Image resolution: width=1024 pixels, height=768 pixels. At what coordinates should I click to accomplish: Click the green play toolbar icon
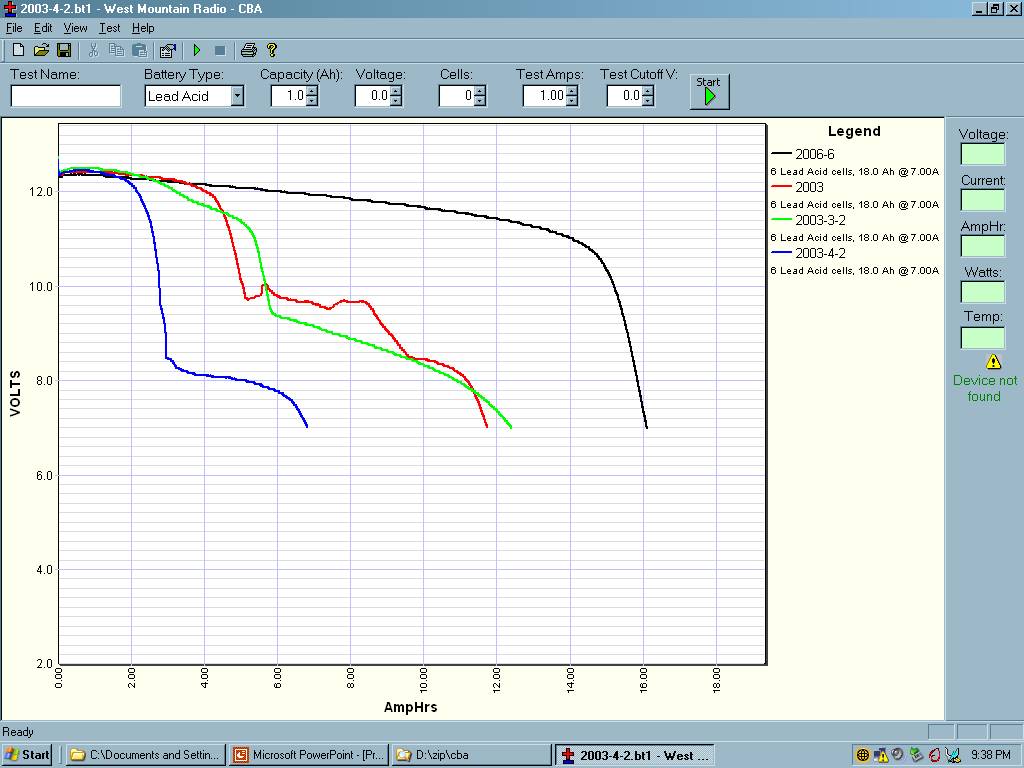(197, 50)
